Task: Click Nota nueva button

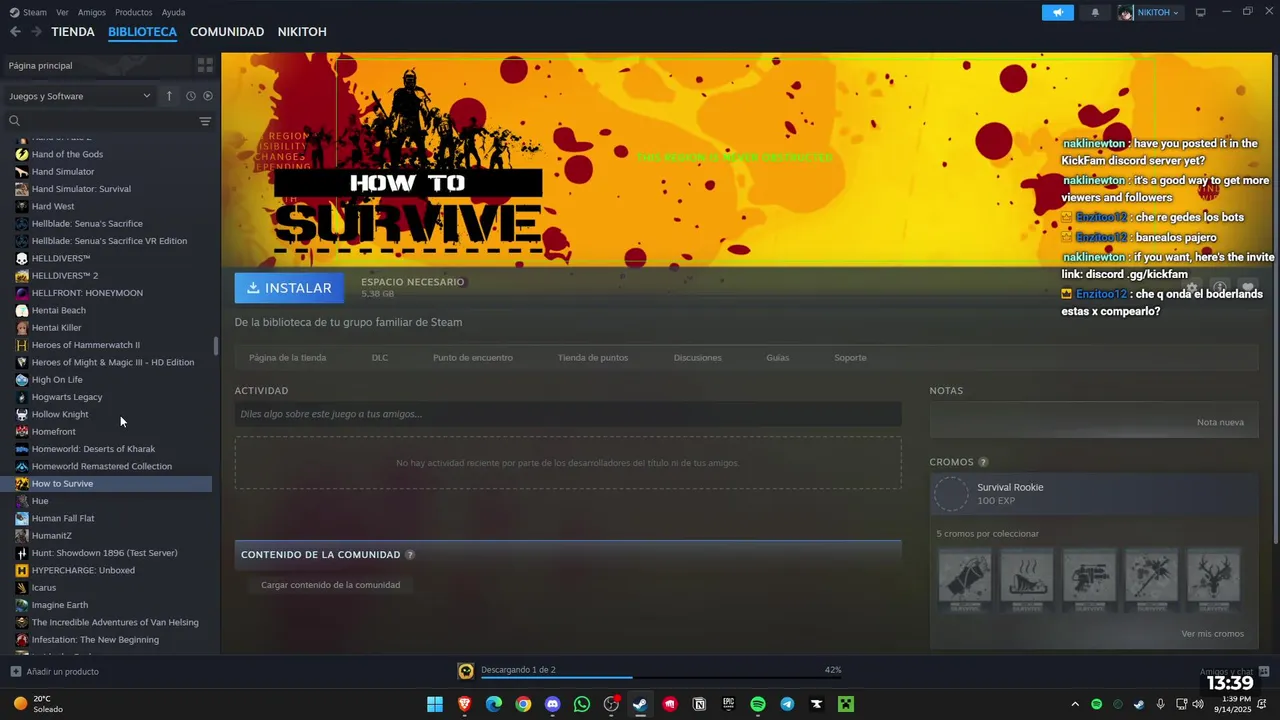Action: coord(1220,422)
